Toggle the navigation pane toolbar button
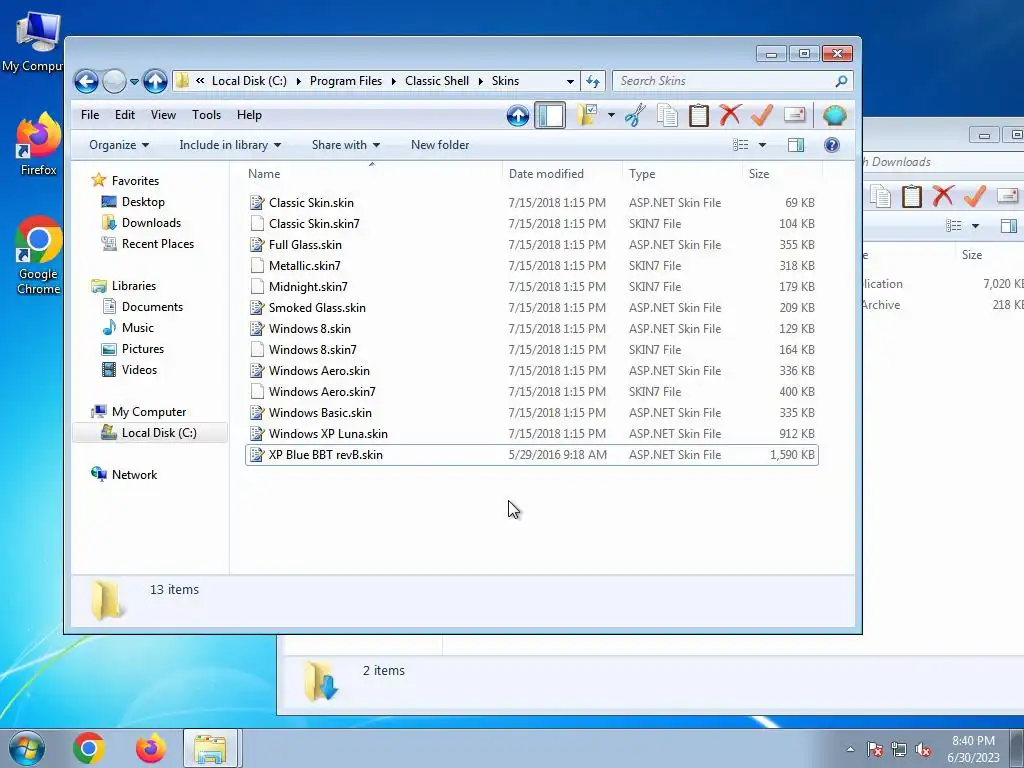The image size is (1024, 768). click(x=550, y=116)
